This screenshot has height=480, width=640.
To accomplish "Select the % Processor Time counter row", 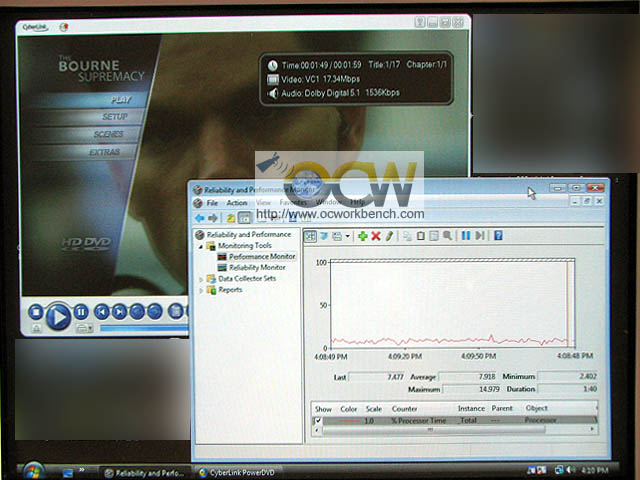I will pyautogui.click(x=455, y=420).
